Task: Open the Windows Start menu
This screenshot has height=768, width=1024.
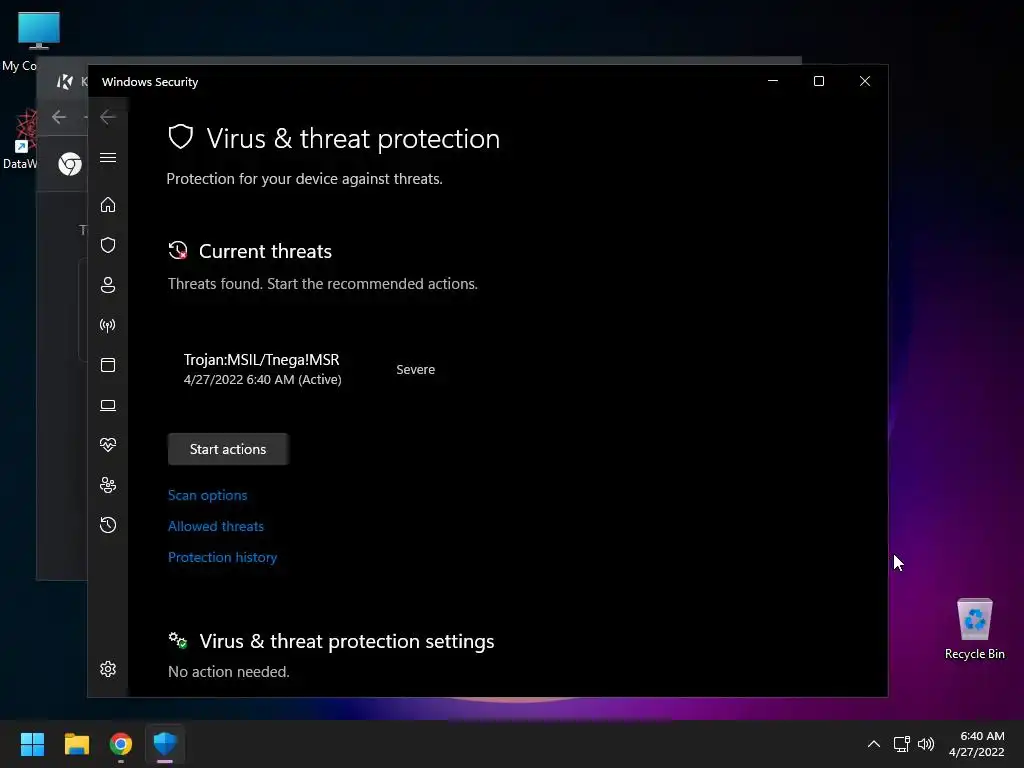Action: [x=32, y=744]
